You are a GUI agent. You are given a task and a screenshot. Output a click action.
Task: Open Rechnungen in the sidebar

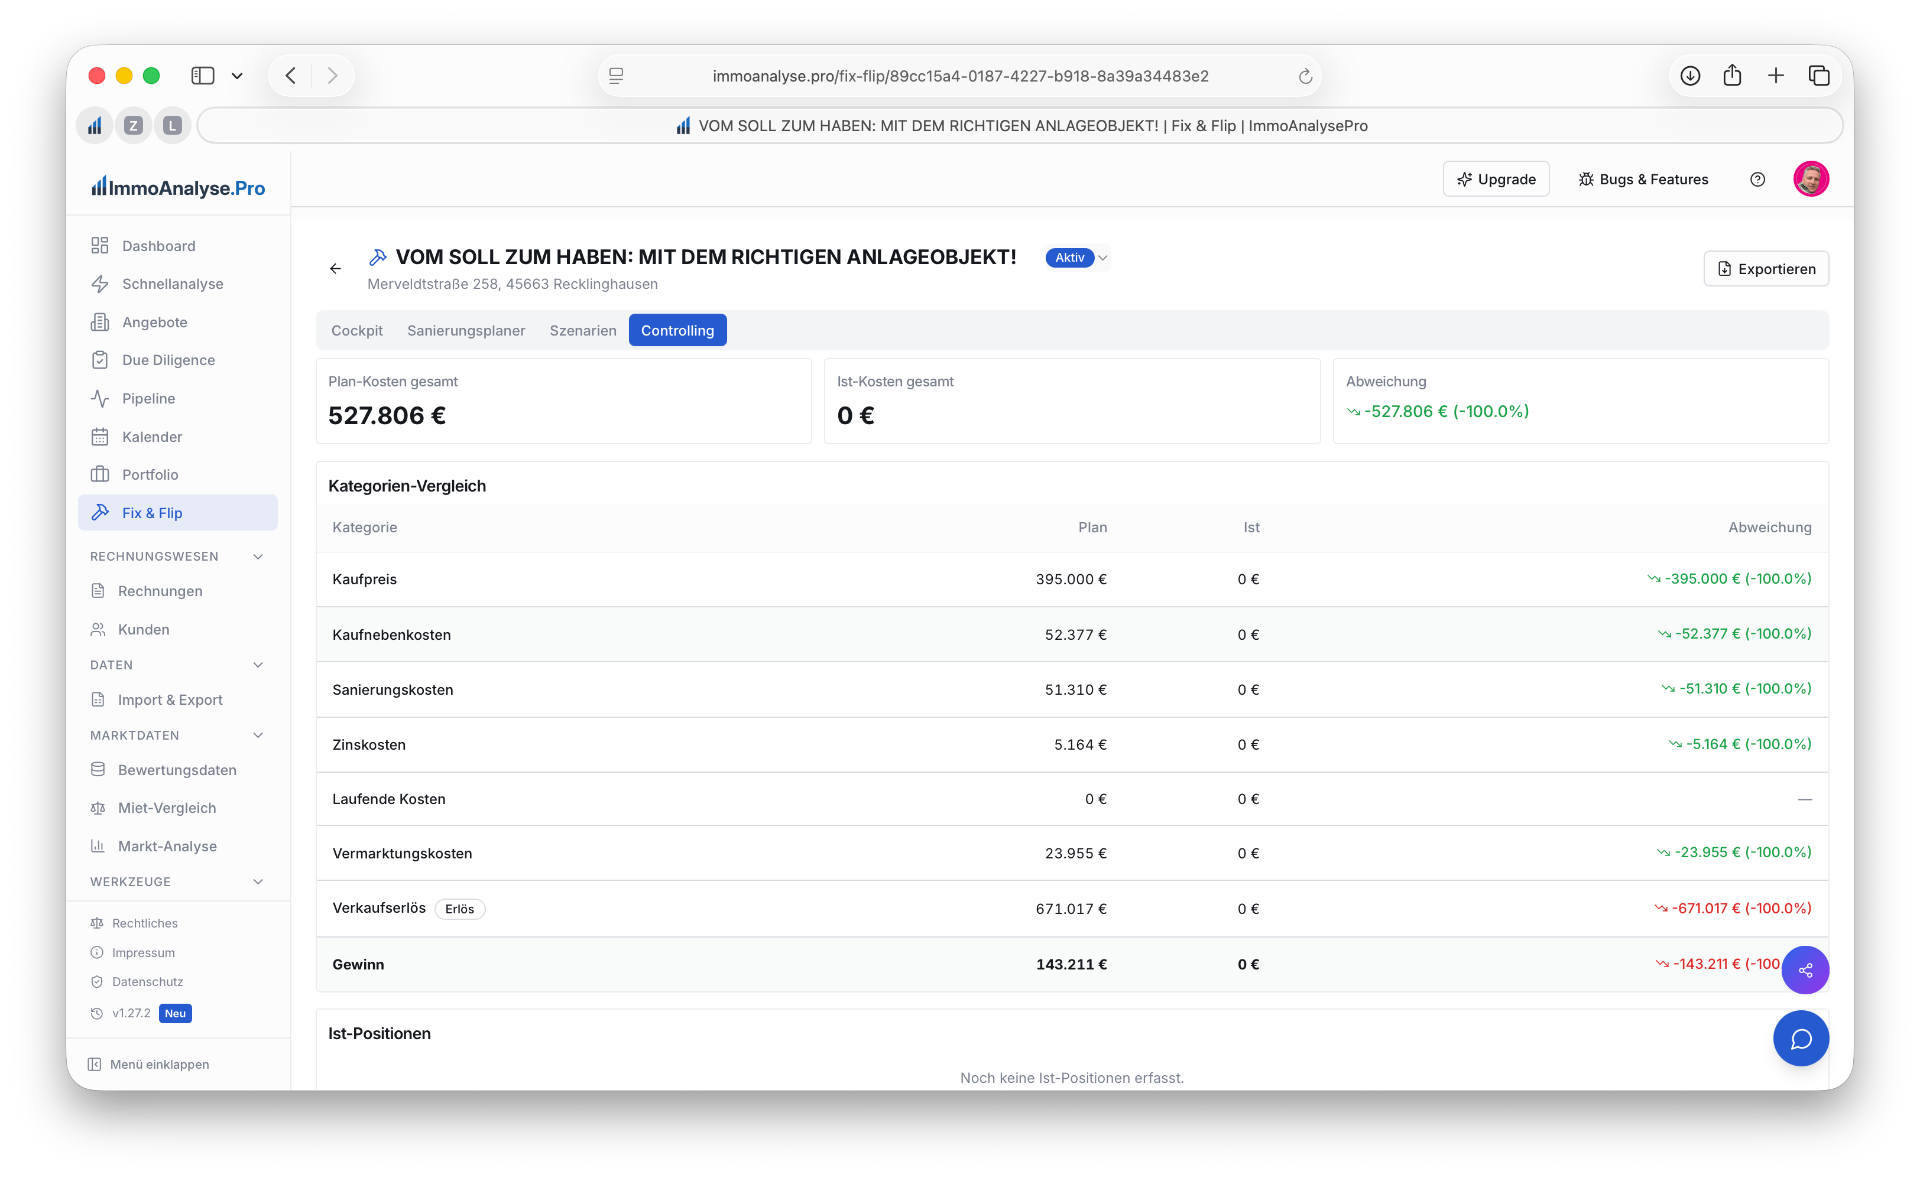click(177, 591)
